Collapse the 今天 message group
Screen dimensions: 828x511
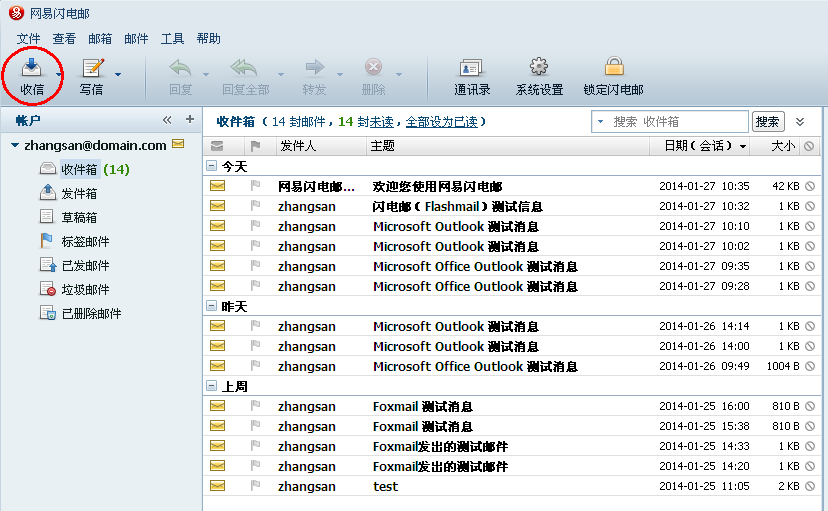pos(211,166)
